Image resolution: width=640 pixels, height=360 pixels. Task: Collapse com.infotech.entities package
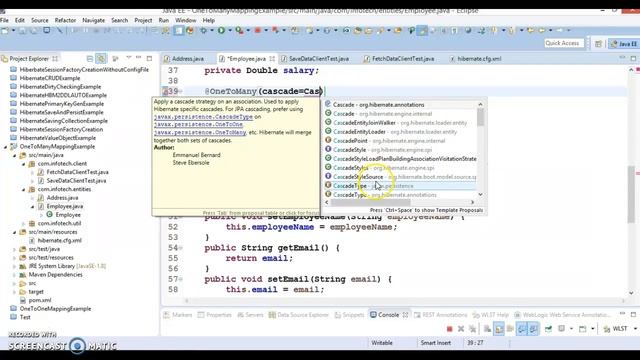point(24,190)
